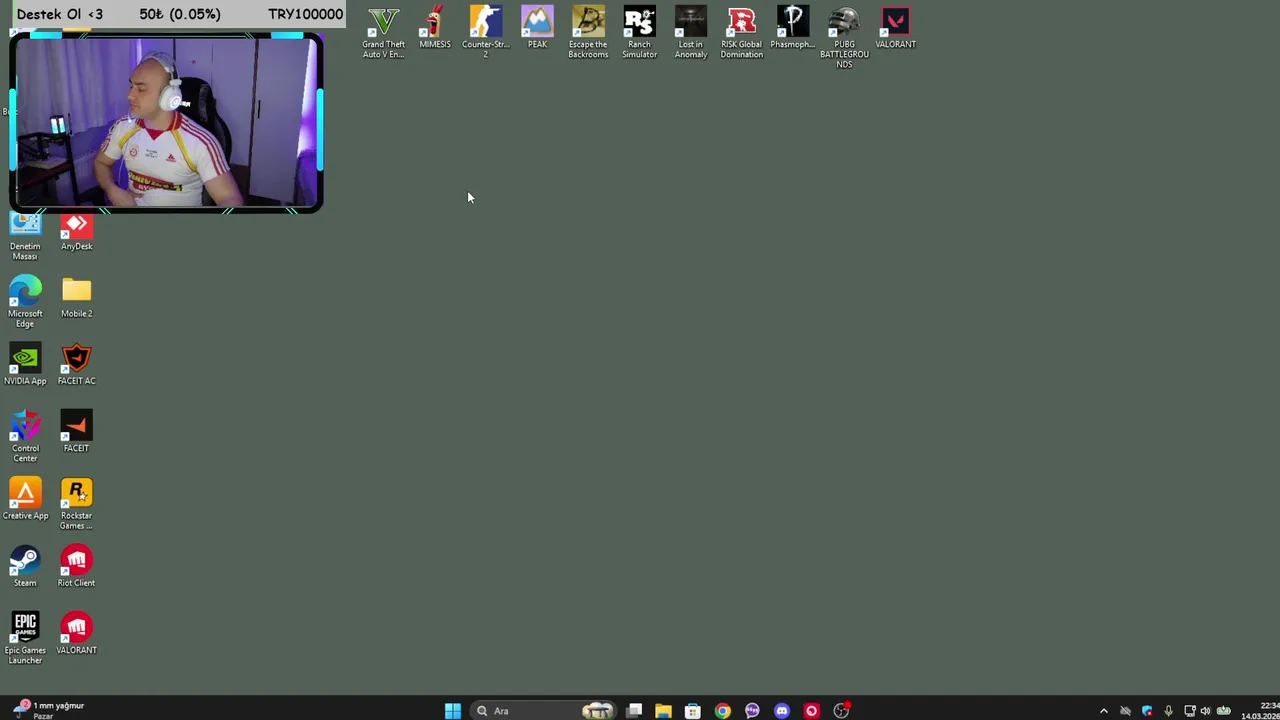Launch Steam from the desktop
The width and height of the screenshot is (1280, 720).
25,566
